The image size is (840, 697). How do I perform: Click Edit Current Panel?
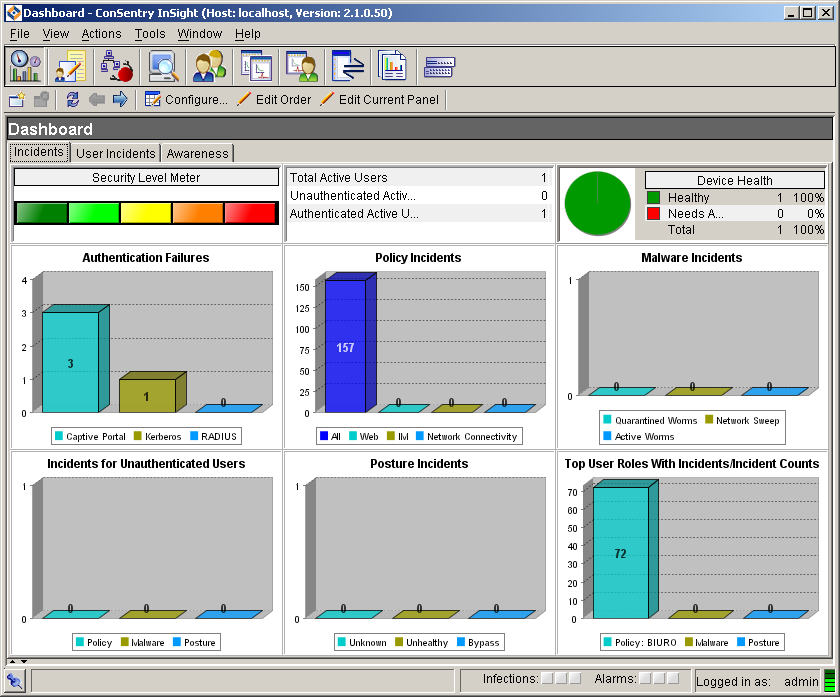point(380,100)
